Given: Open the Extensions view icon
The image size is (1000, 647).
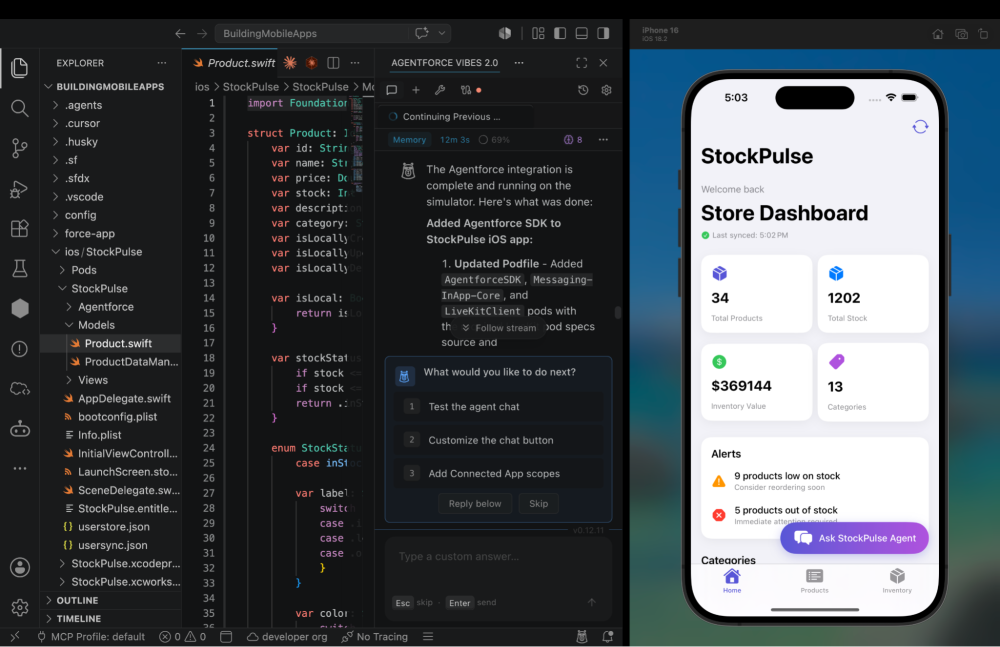Looking at the screenshot, I should click(20, 228).
